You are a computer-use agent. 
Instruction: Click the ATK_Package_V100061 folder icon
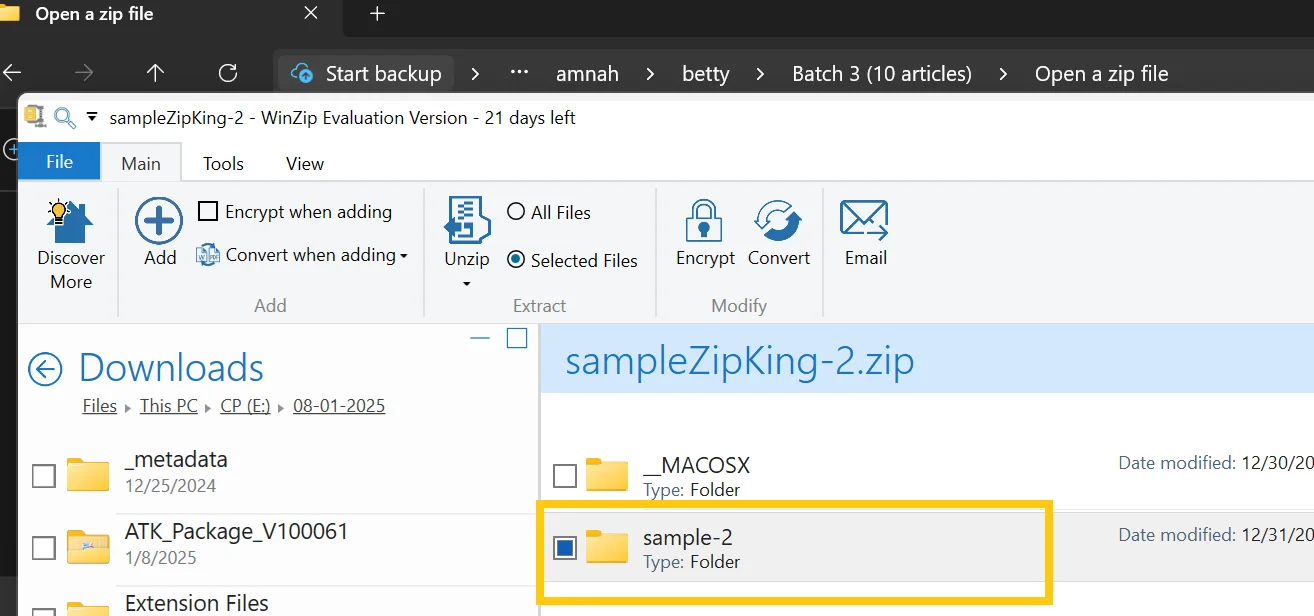88,545
